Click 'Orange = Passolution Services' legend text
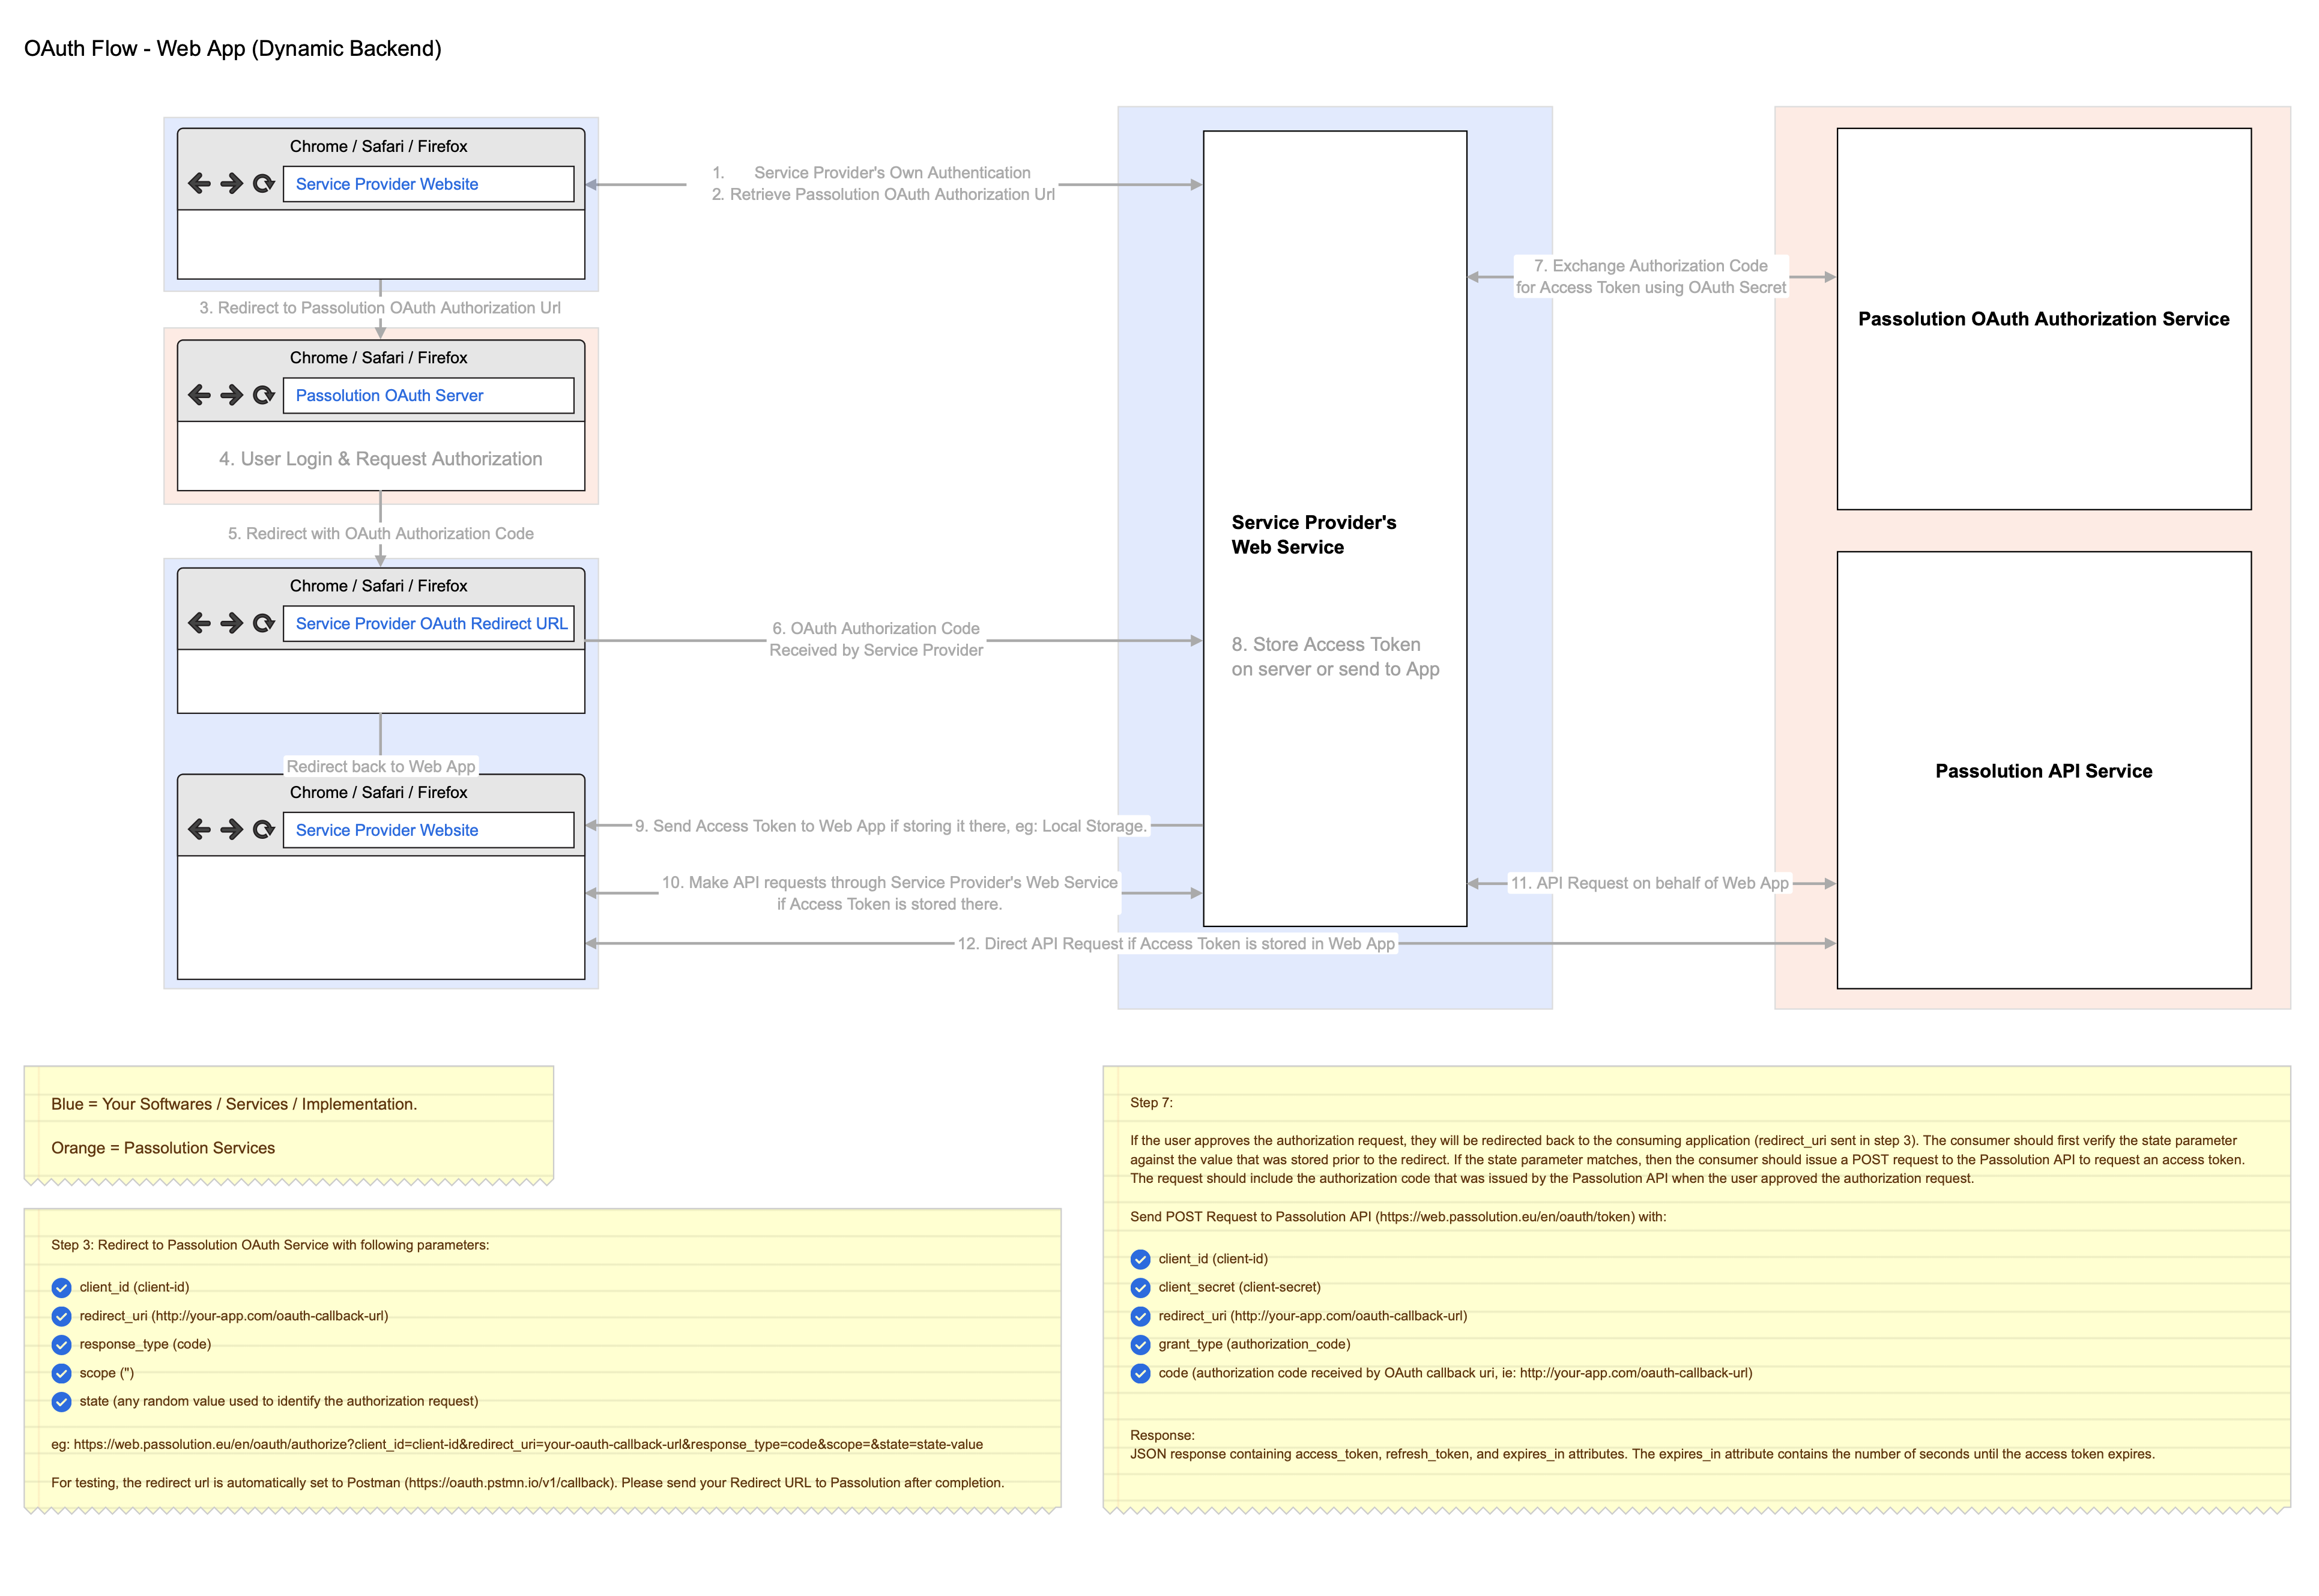 pyautogui.click(x=163, y=1148)
